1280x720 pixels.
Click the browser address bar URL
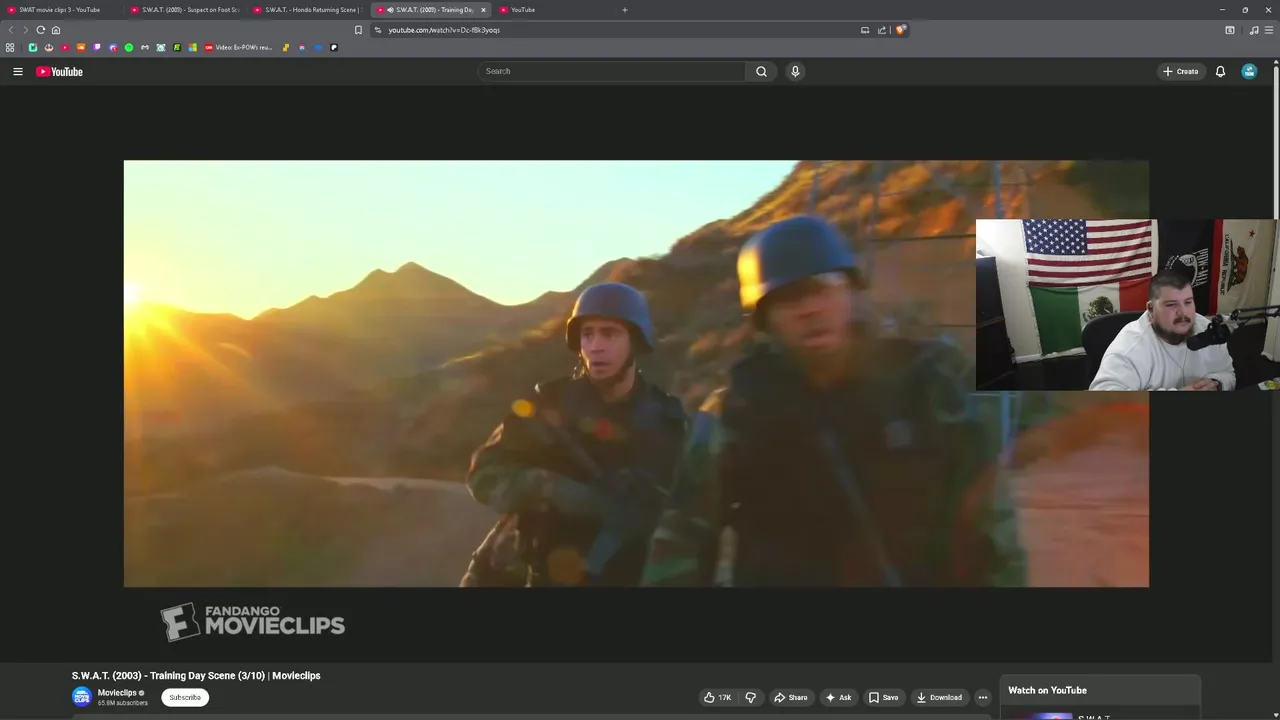click(x=444, y=30)
